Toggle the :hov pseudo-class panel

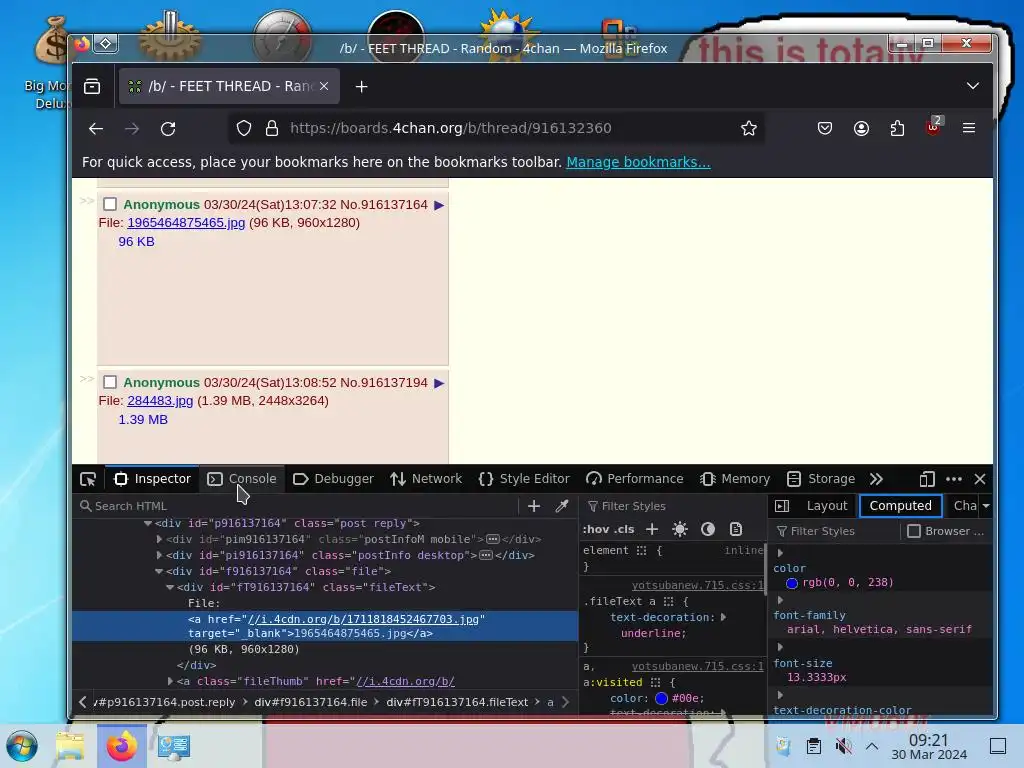pos(594,529)
